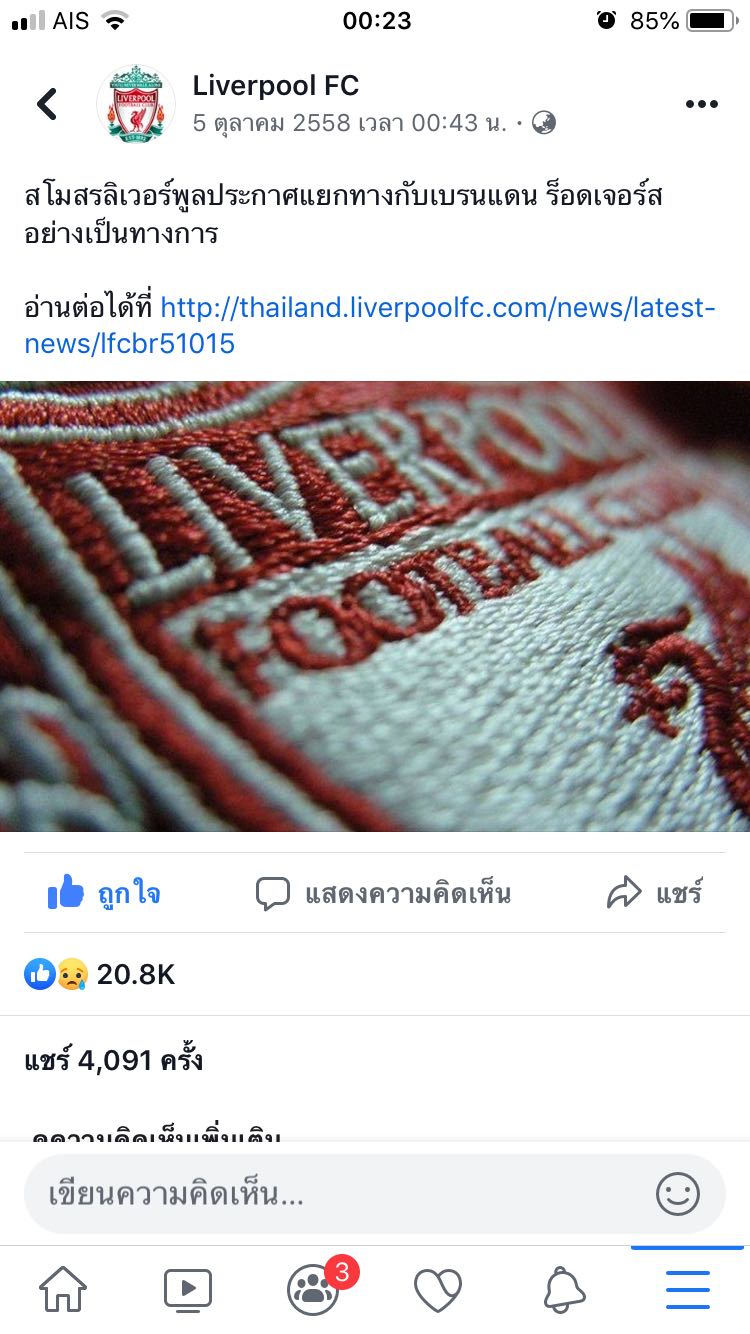
Task: Share the post using แชร์ button
Action: tap(655, 892)
